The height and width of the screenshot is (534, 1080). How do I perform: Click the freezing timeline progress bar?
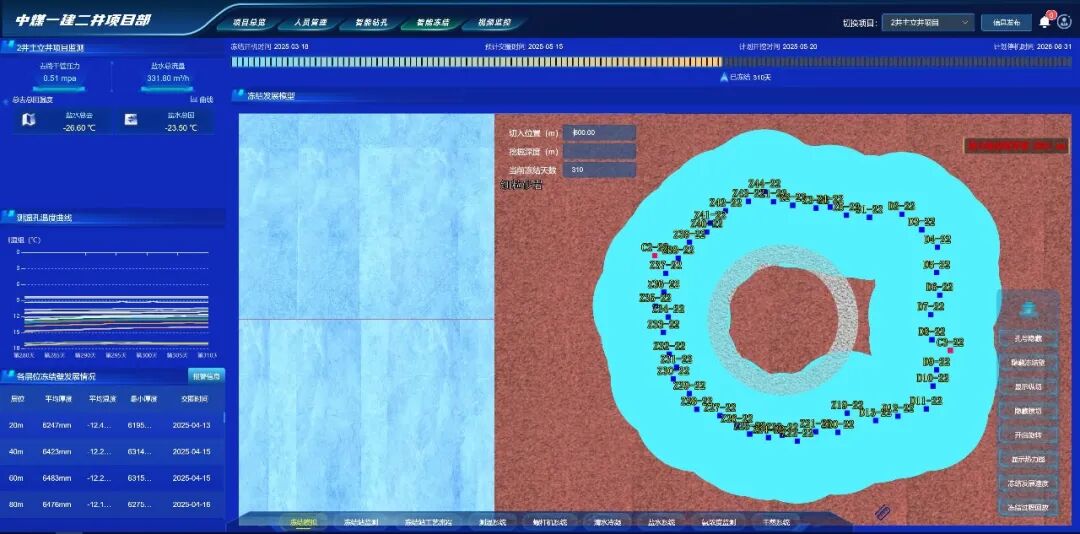(652, 62)
